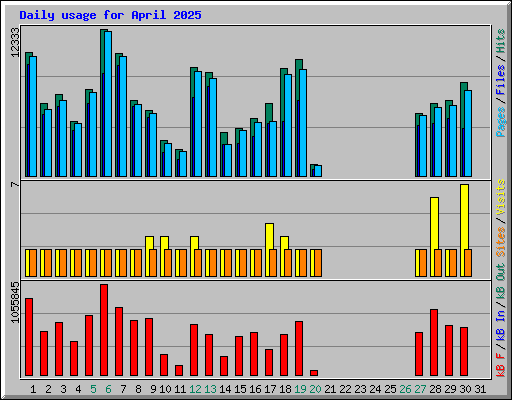Select the cyan pages bar for day 19
This screenshot has height=400, width=512.
(303, 123)
